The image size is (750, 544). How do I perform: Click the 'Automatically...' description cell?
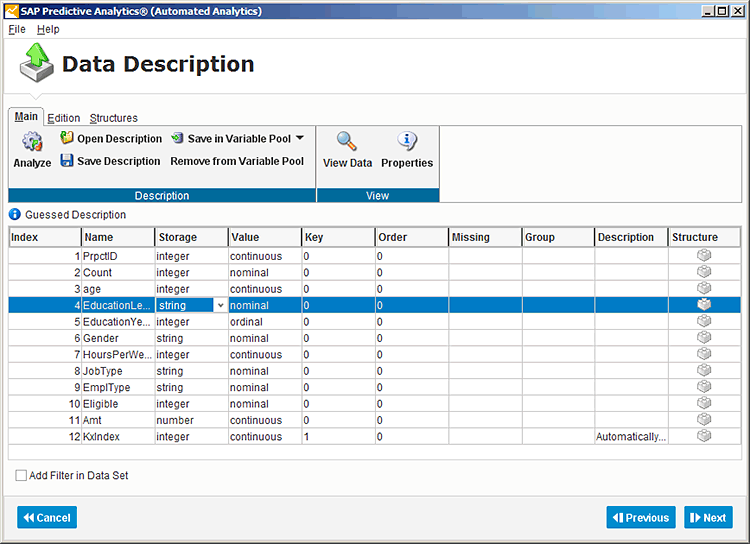point(631,436)
